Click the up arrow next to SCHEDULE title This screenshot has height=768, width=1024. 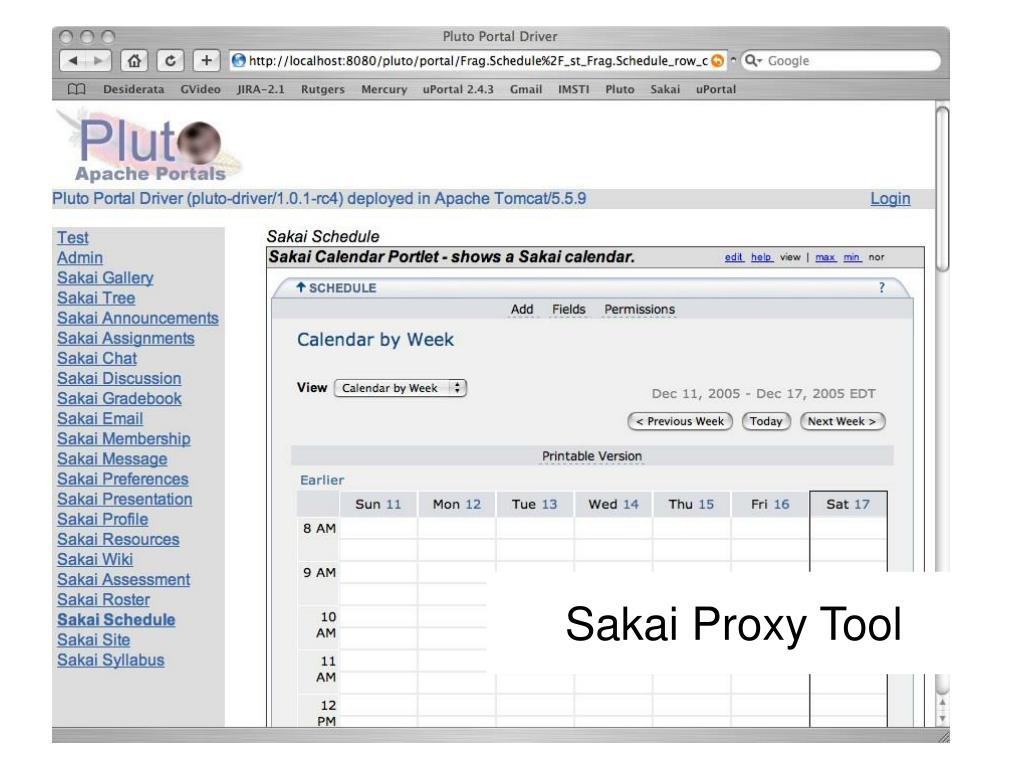point(301,287)
